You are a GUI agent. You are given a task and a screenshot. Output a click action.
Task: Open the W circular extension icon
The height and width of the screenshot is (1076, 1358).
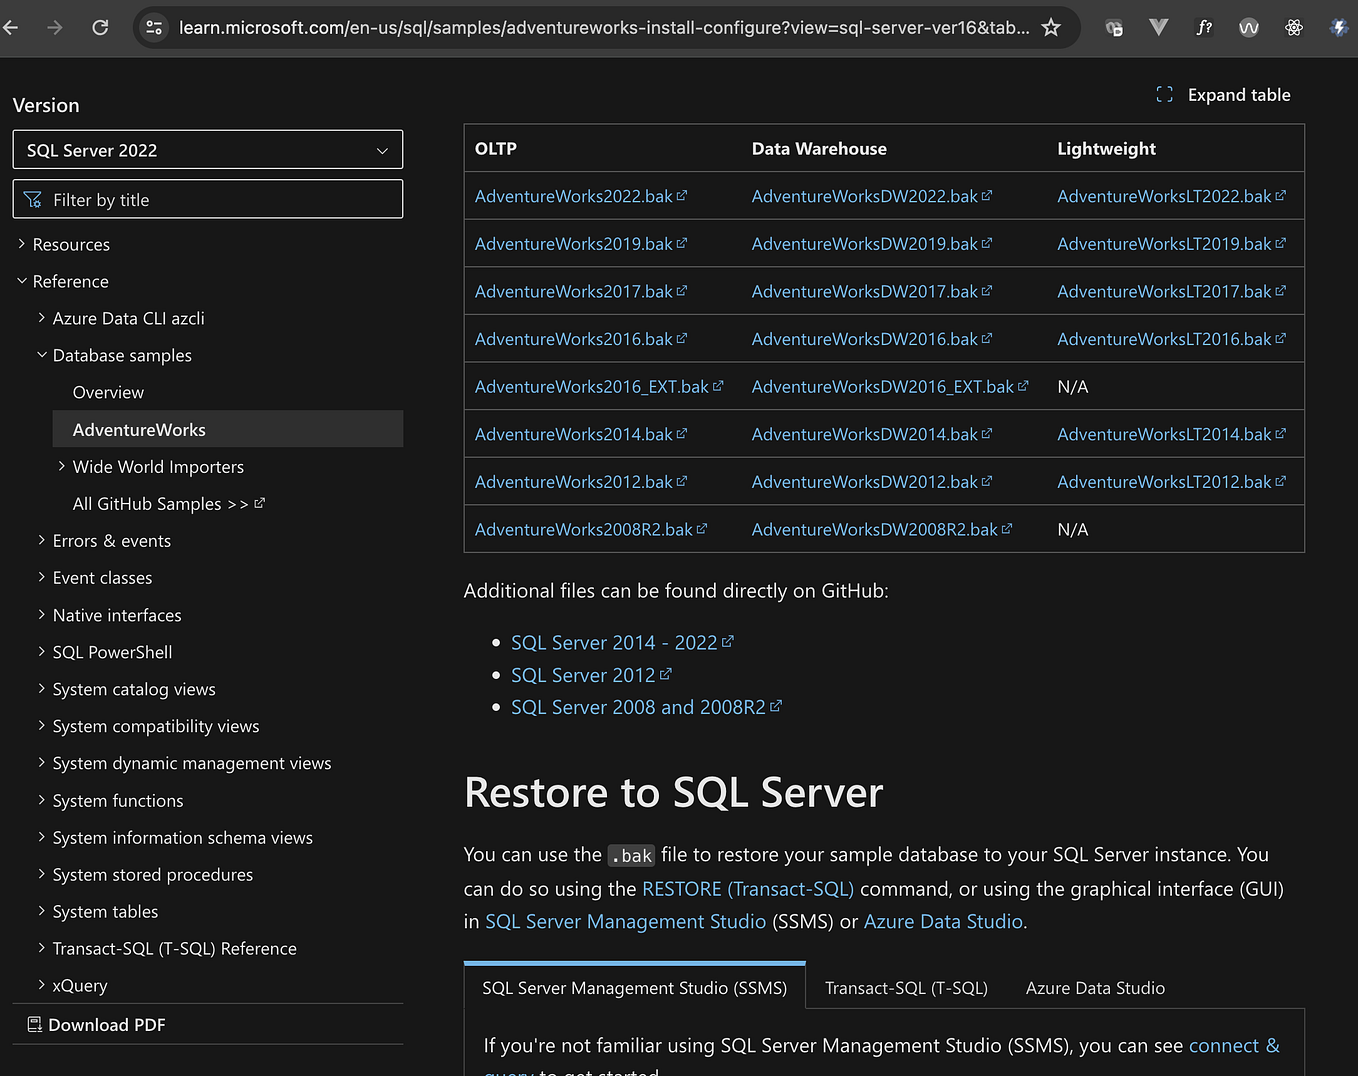[x=1249, y=28]
